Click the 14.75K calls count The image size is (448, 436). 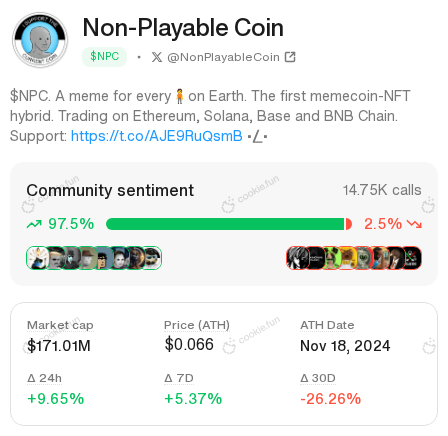382,190
